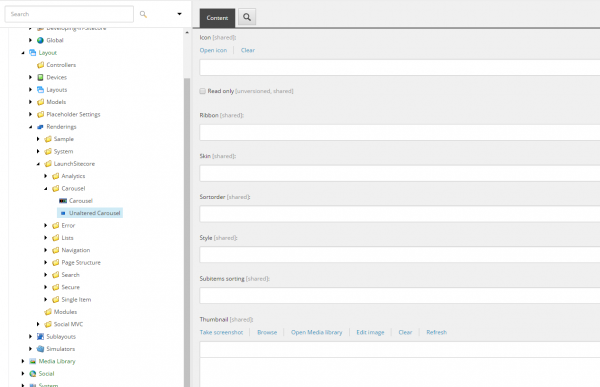Screen dimensions: 600x387
Task: Click the Open Media library link
Action: click(316, 332)
